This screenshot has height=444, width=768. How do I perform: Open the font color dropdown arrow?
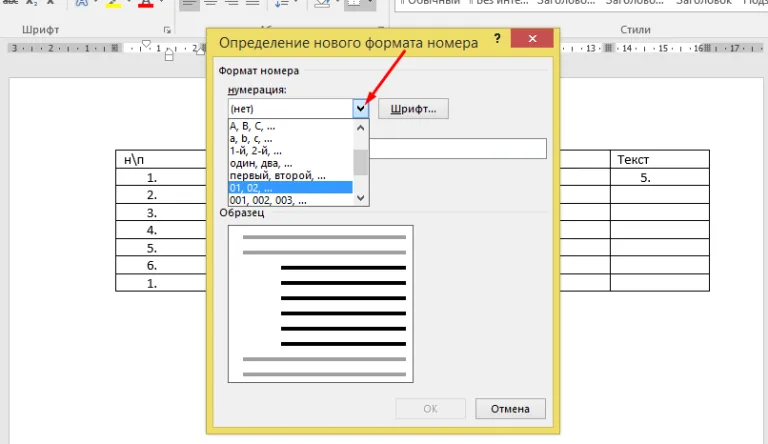[161, 3]
